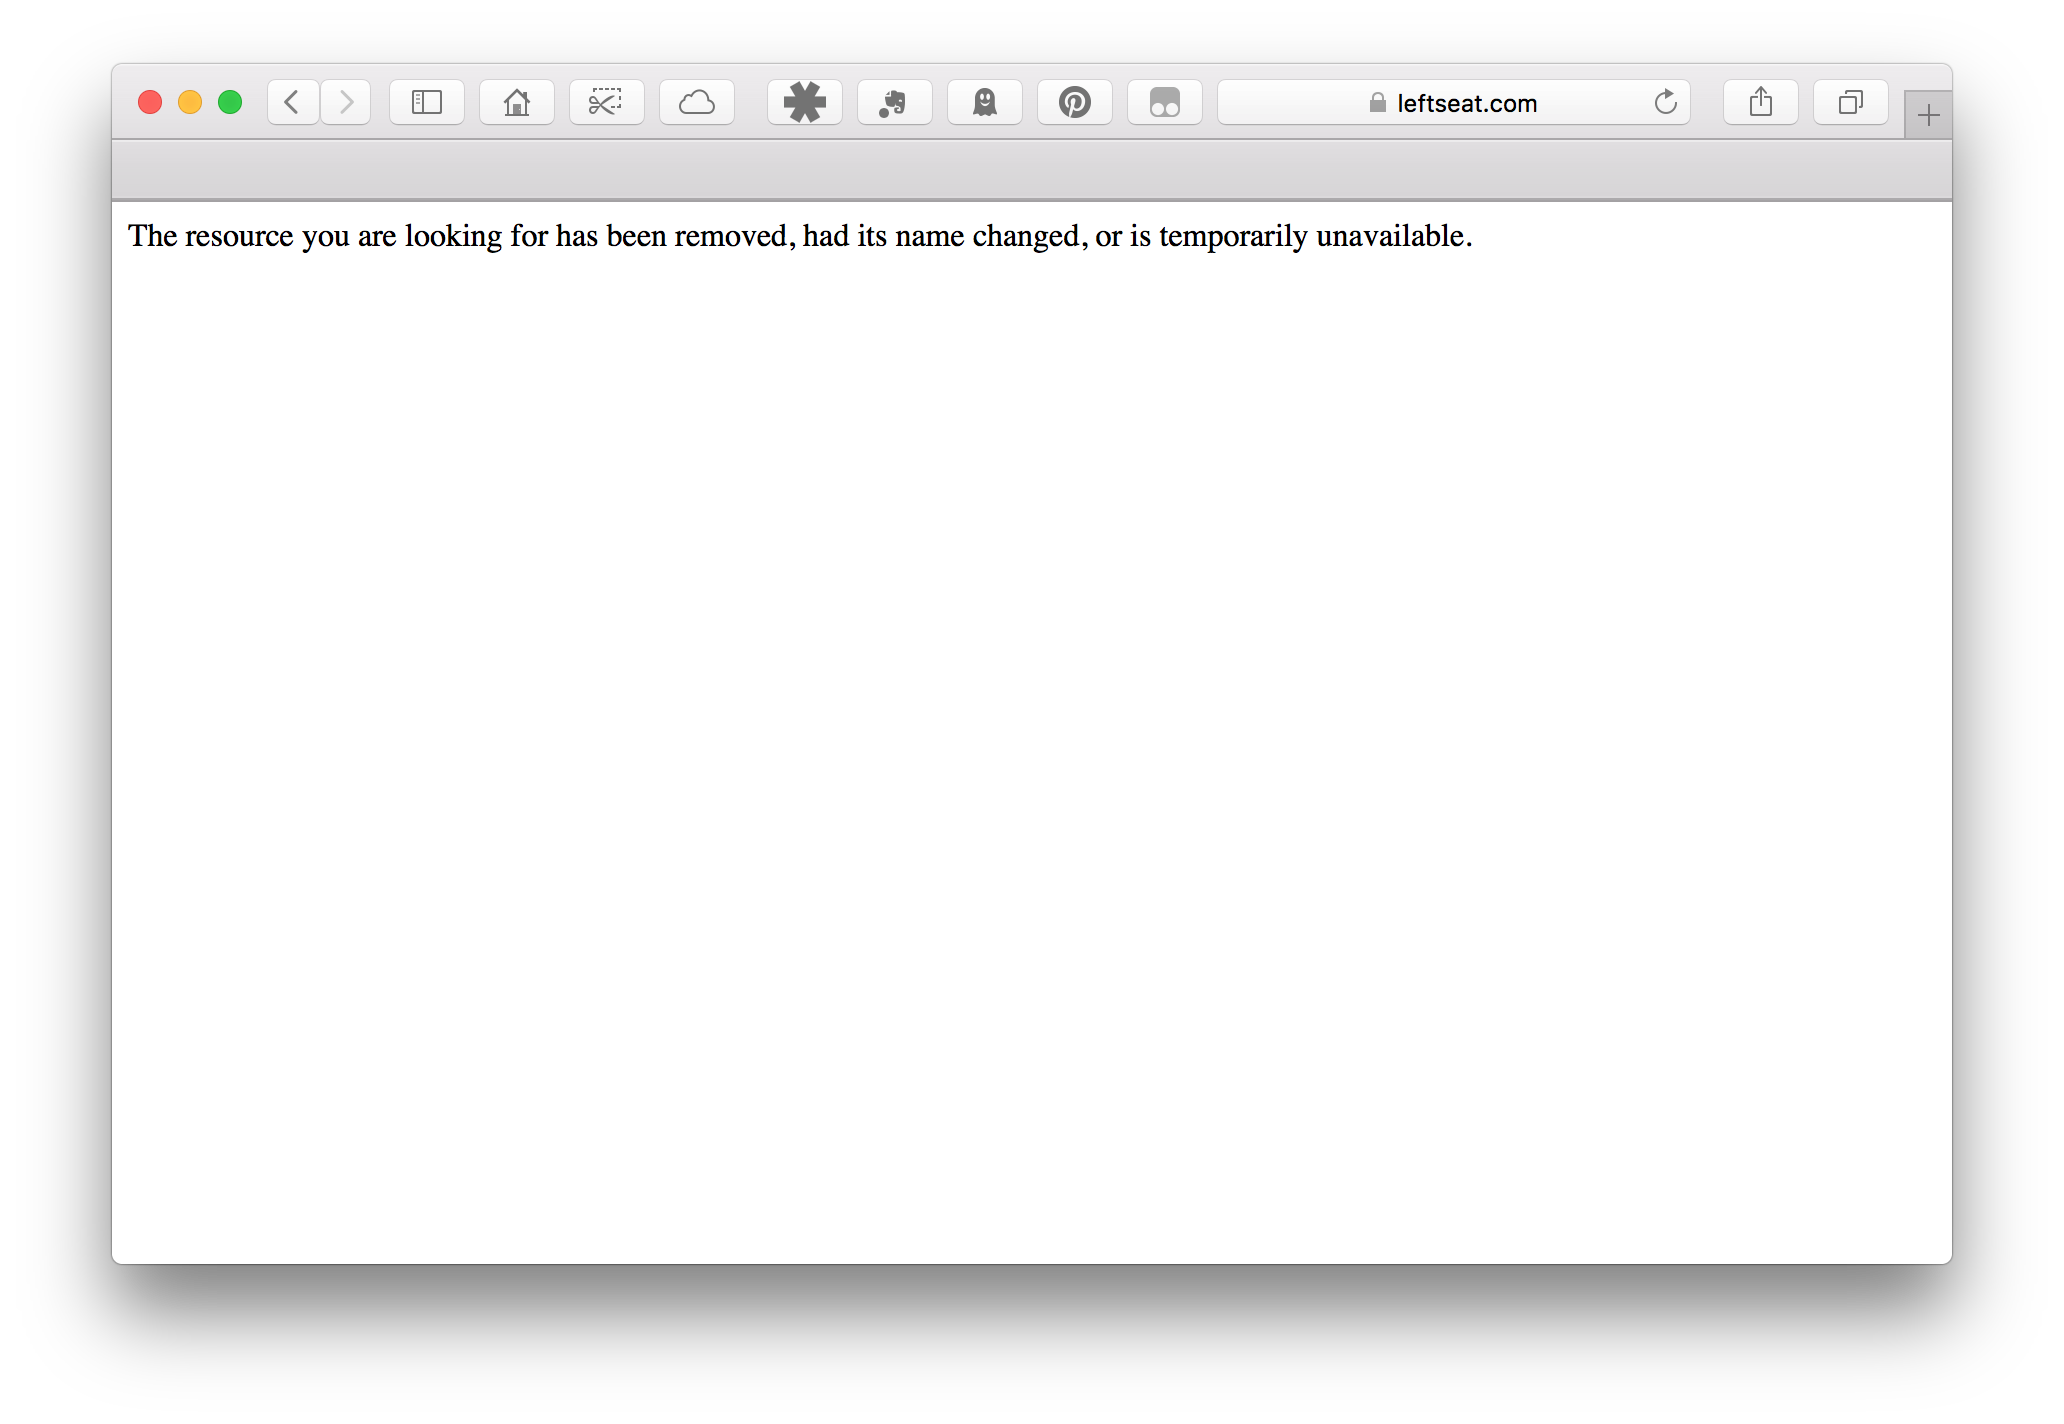Image resolution: width=2064 pixels, height=1424 pixels.
Task: Go forward to the next page
Action: click(x=346, y=102)
